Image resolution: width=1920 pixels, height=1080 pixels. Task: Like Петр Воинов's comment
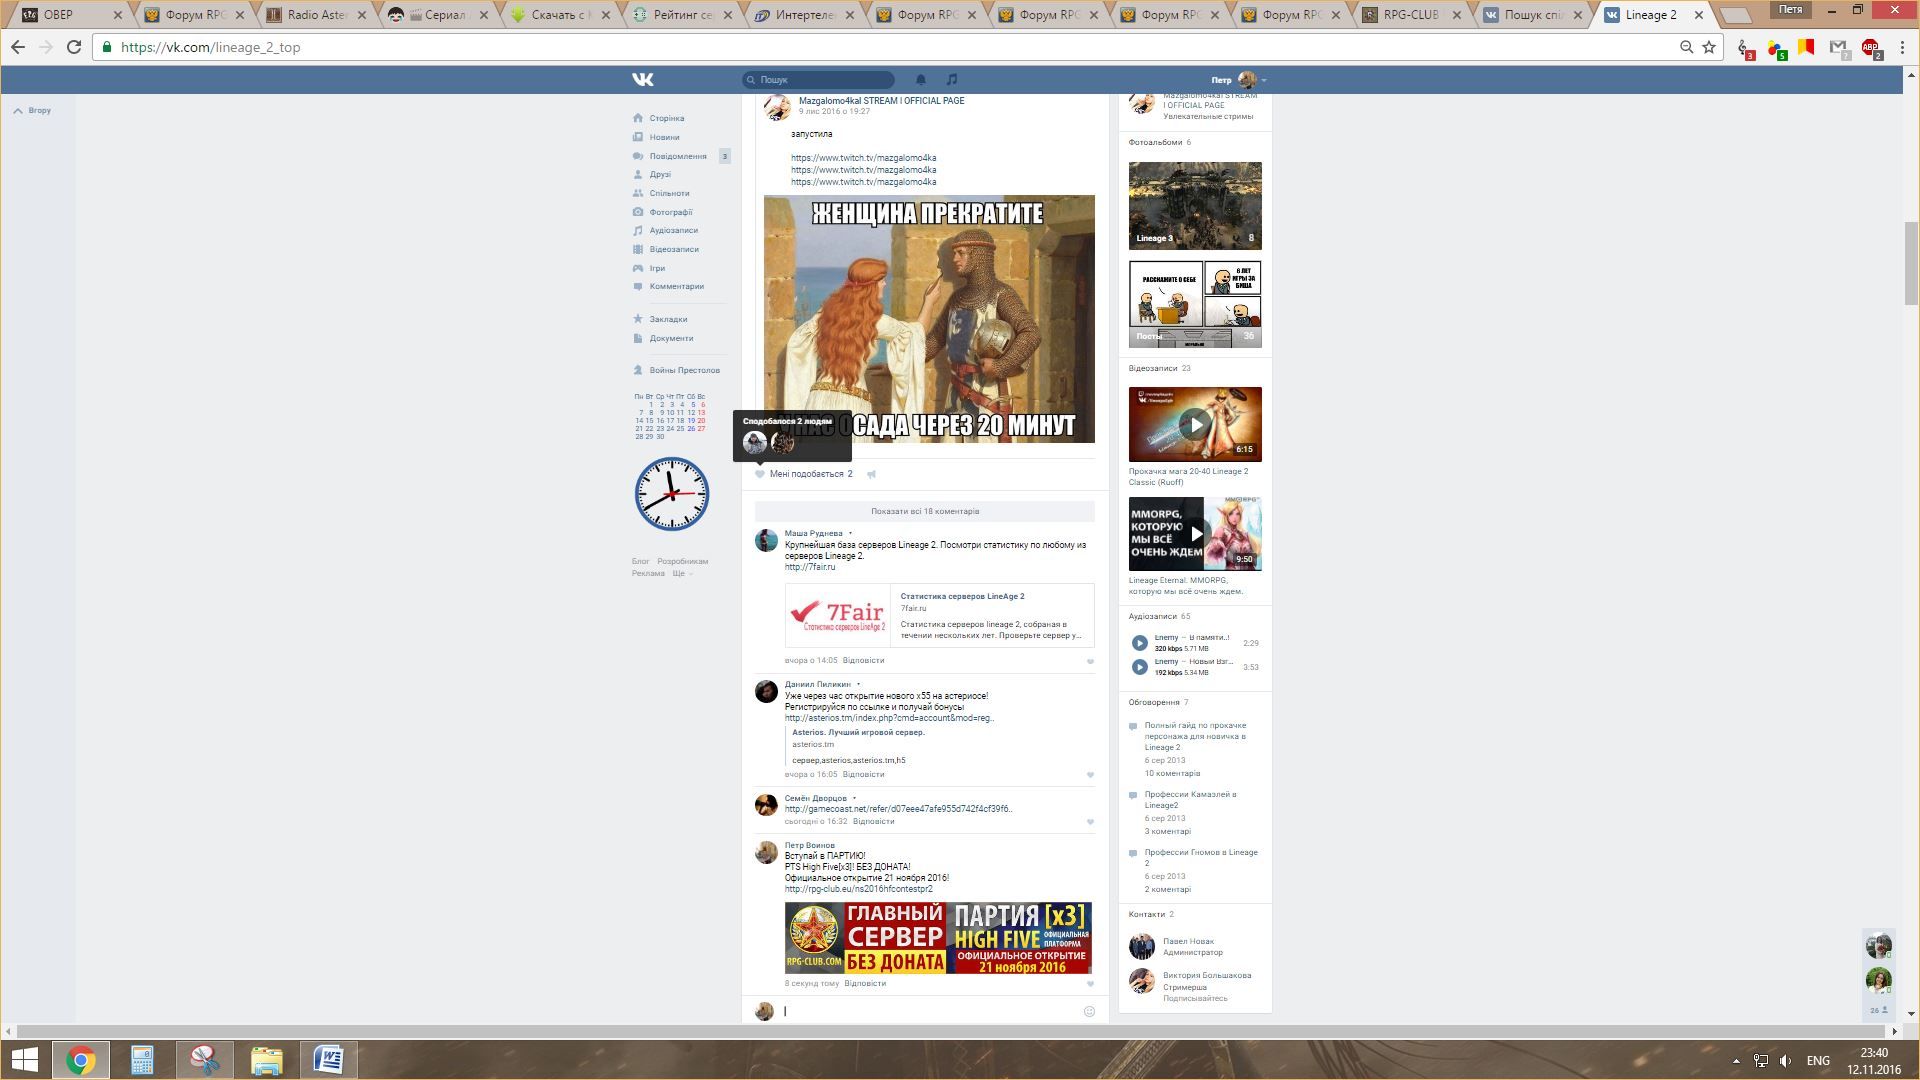click(x=1090, y=984)
